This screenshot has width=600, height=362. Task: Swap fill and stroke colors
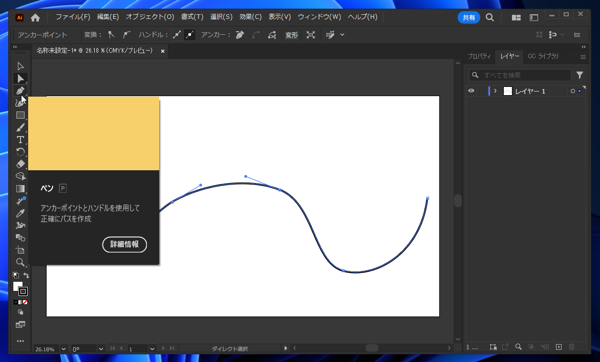(26, 275)
